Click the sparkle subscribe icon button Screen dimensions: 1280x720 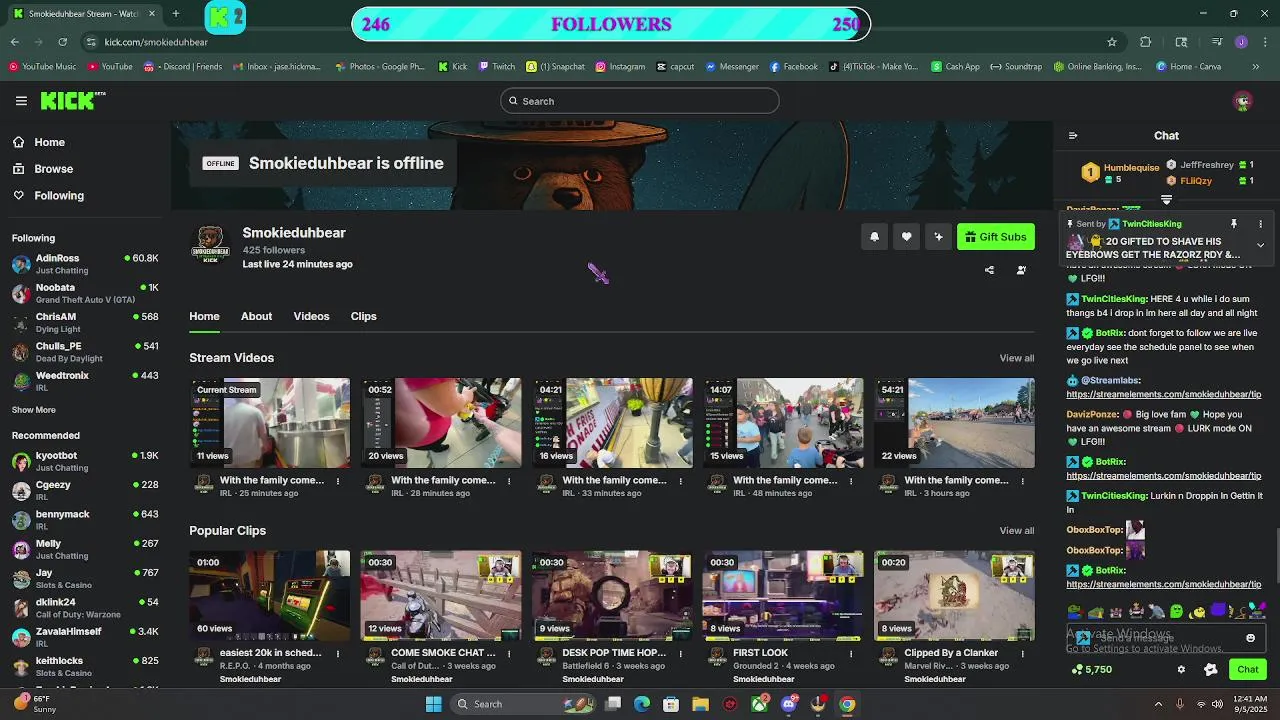coord(938,237)
